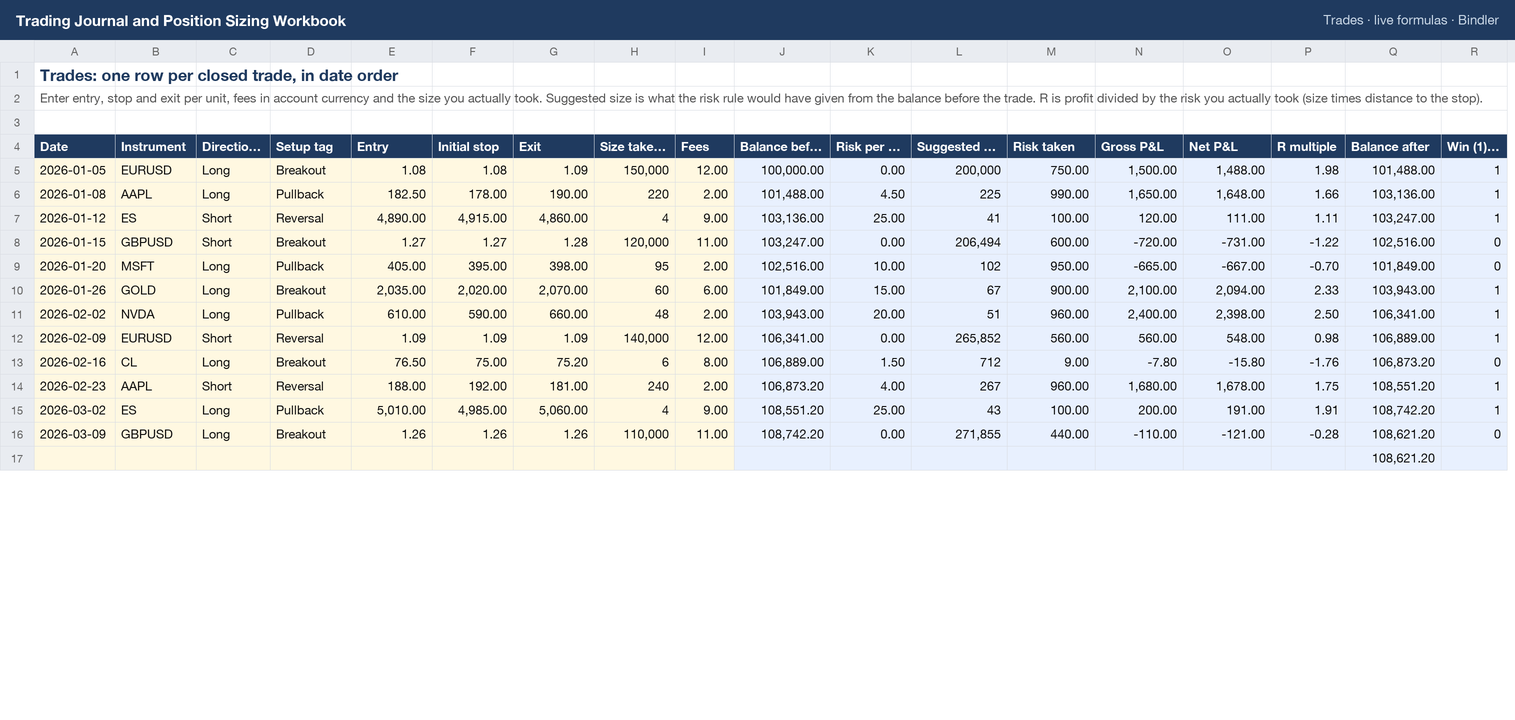
Task: Click the Net P&L header cell
Action: tap(1226, 146)
